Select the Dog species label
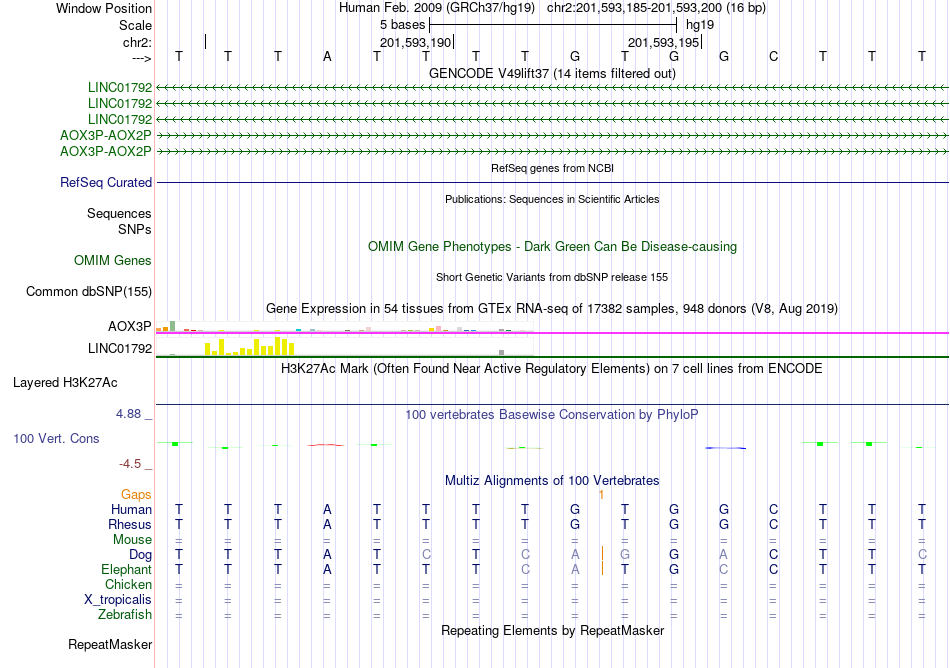This screenshot has height=668, width=950. (x=140, y=555)
